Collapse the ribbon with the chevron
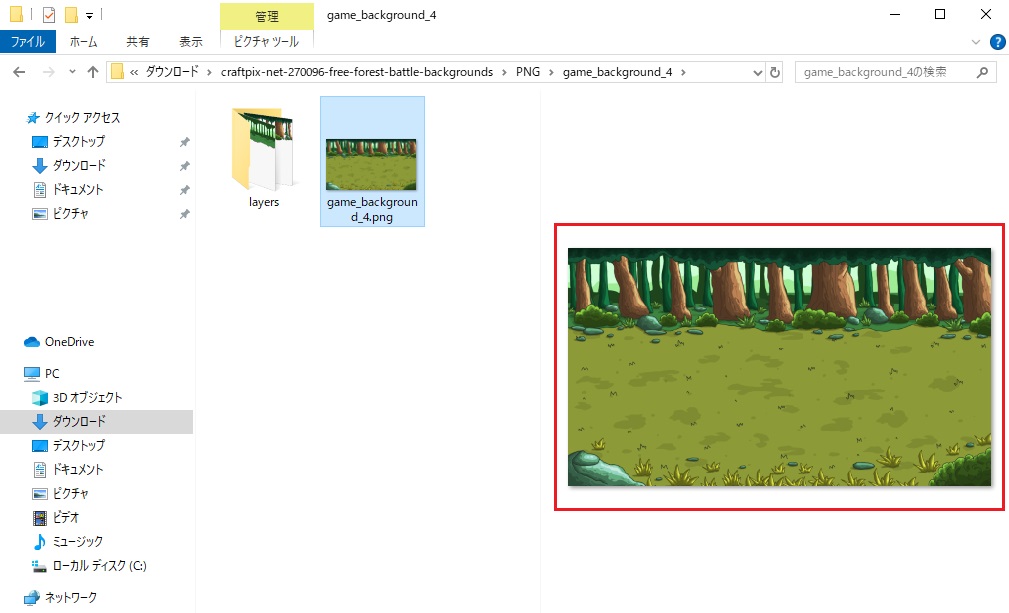 (976, 42)
